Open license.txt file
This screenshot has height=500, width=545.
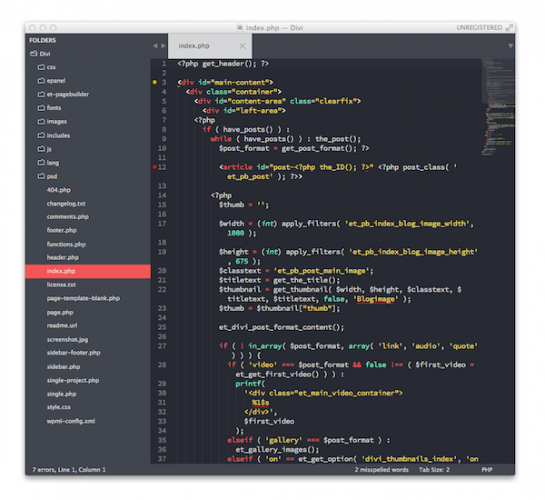pyautogui.click(x=61, y=285)
